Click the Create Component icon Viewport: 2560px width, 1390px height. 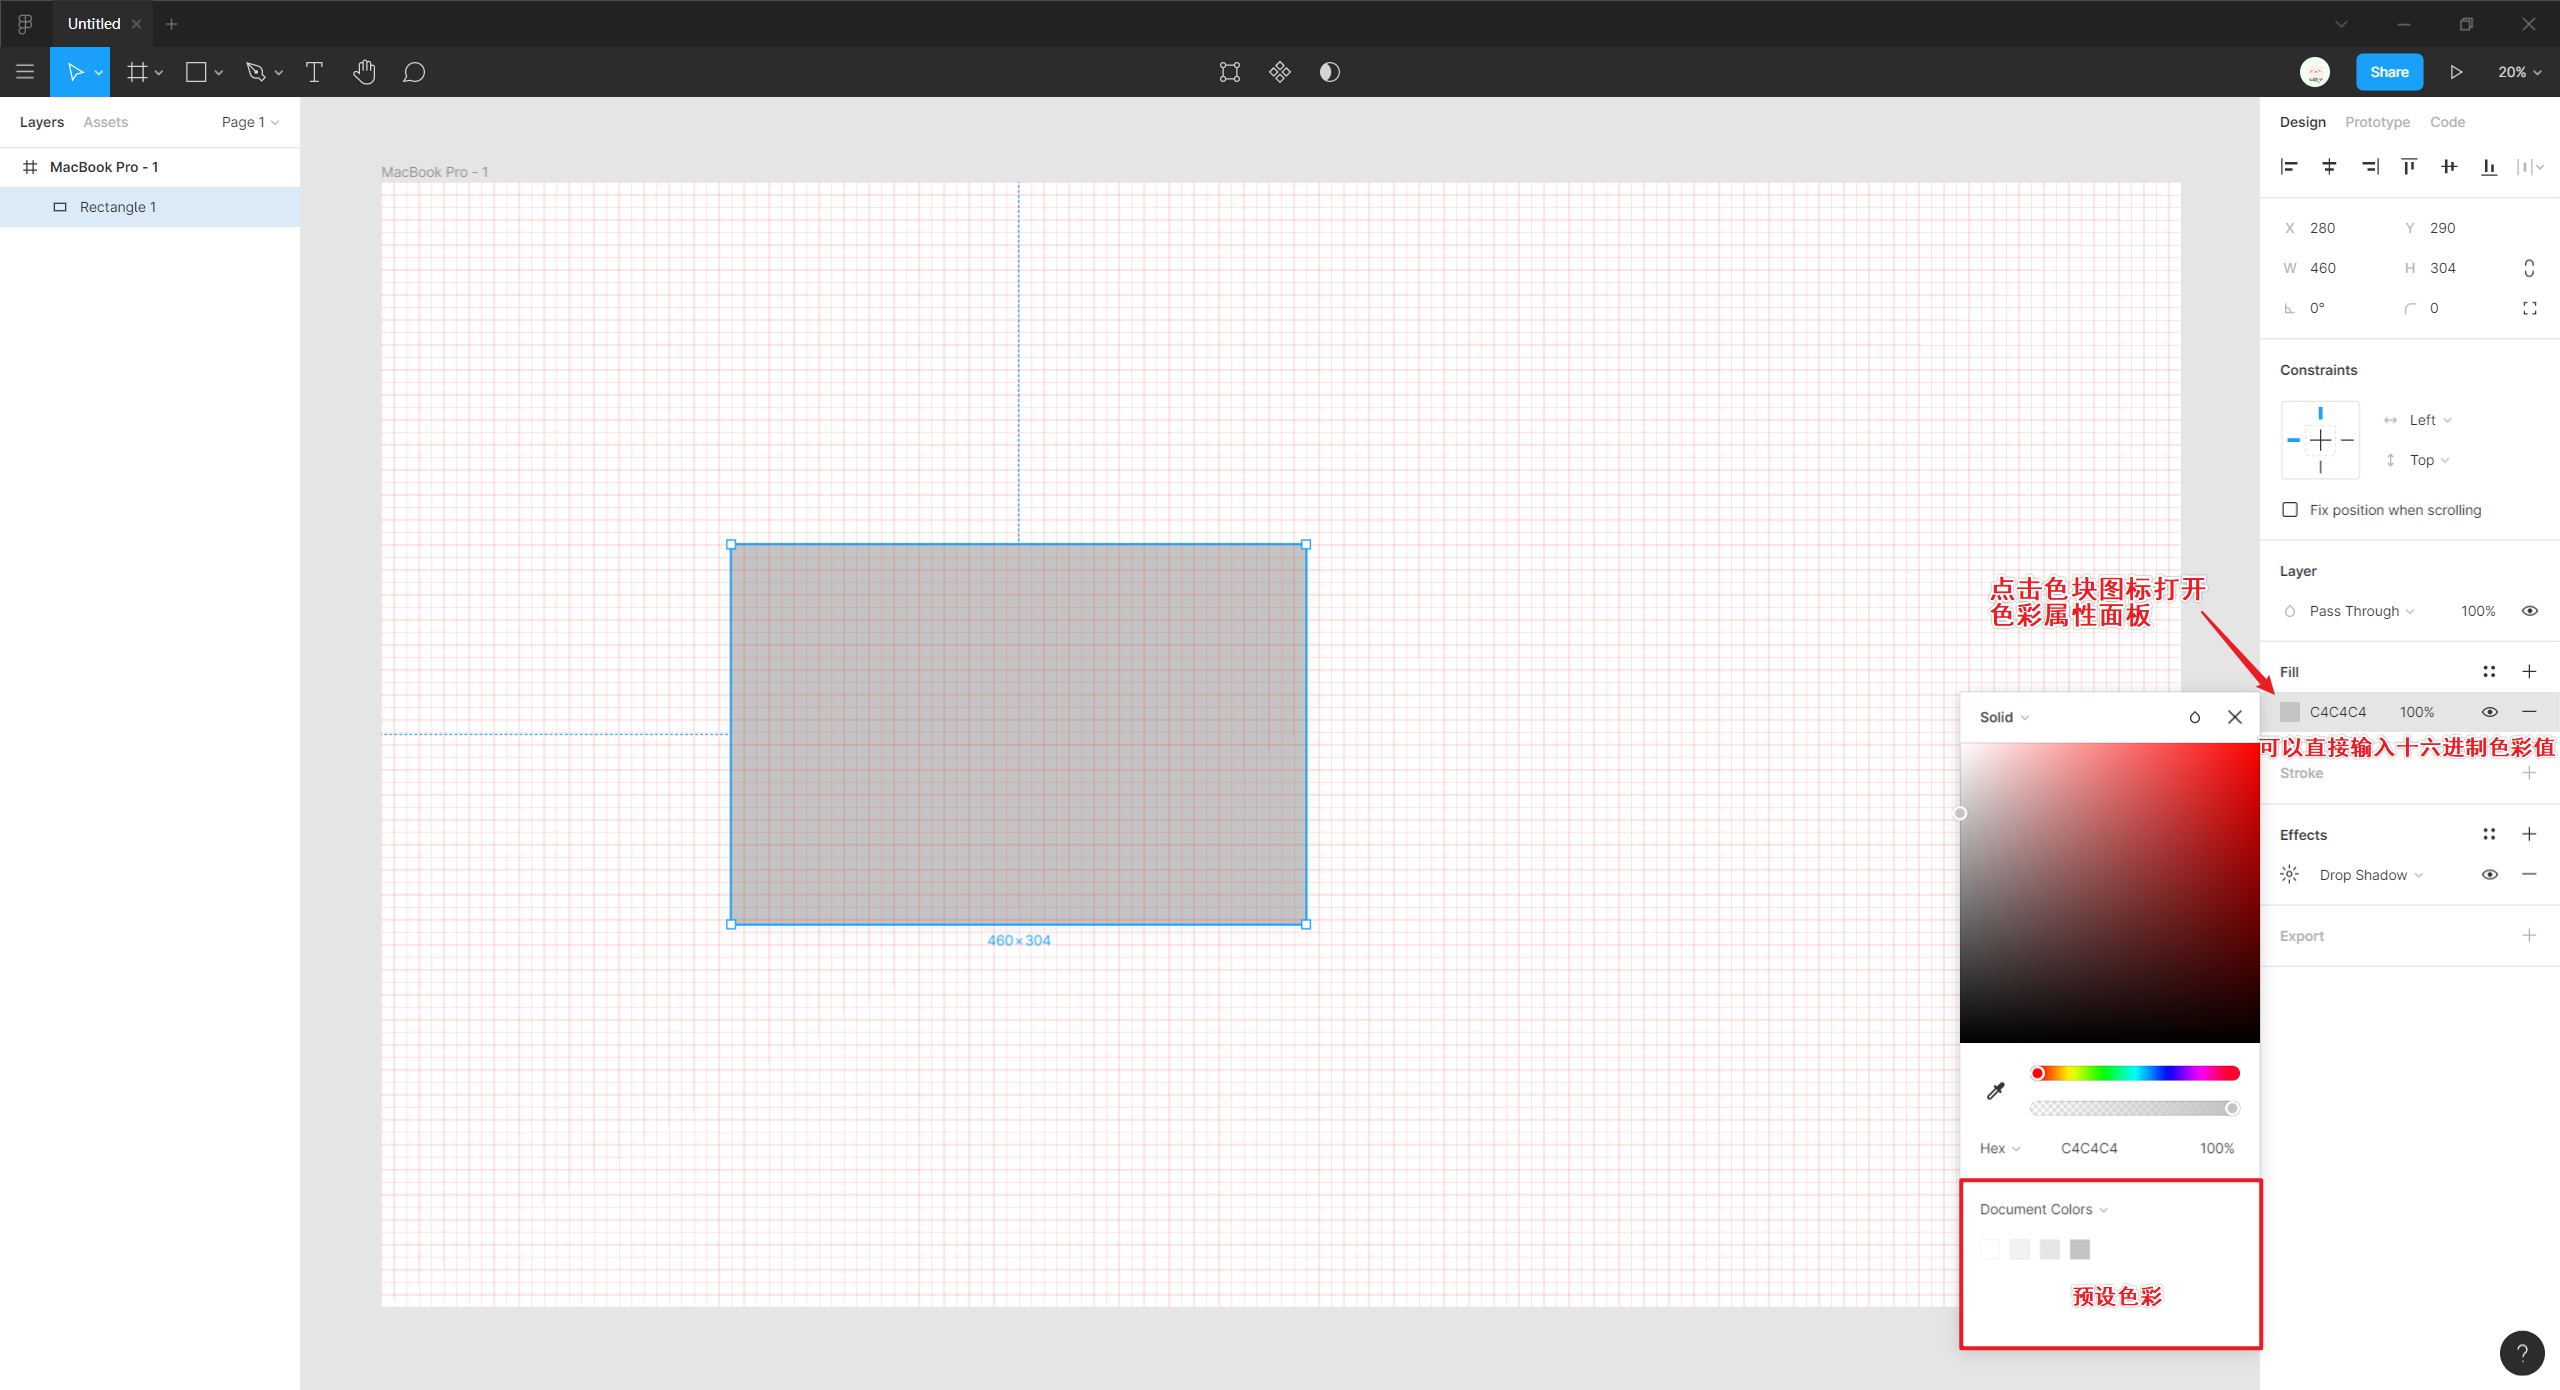pyautogui.click(x=1280, y=72)
